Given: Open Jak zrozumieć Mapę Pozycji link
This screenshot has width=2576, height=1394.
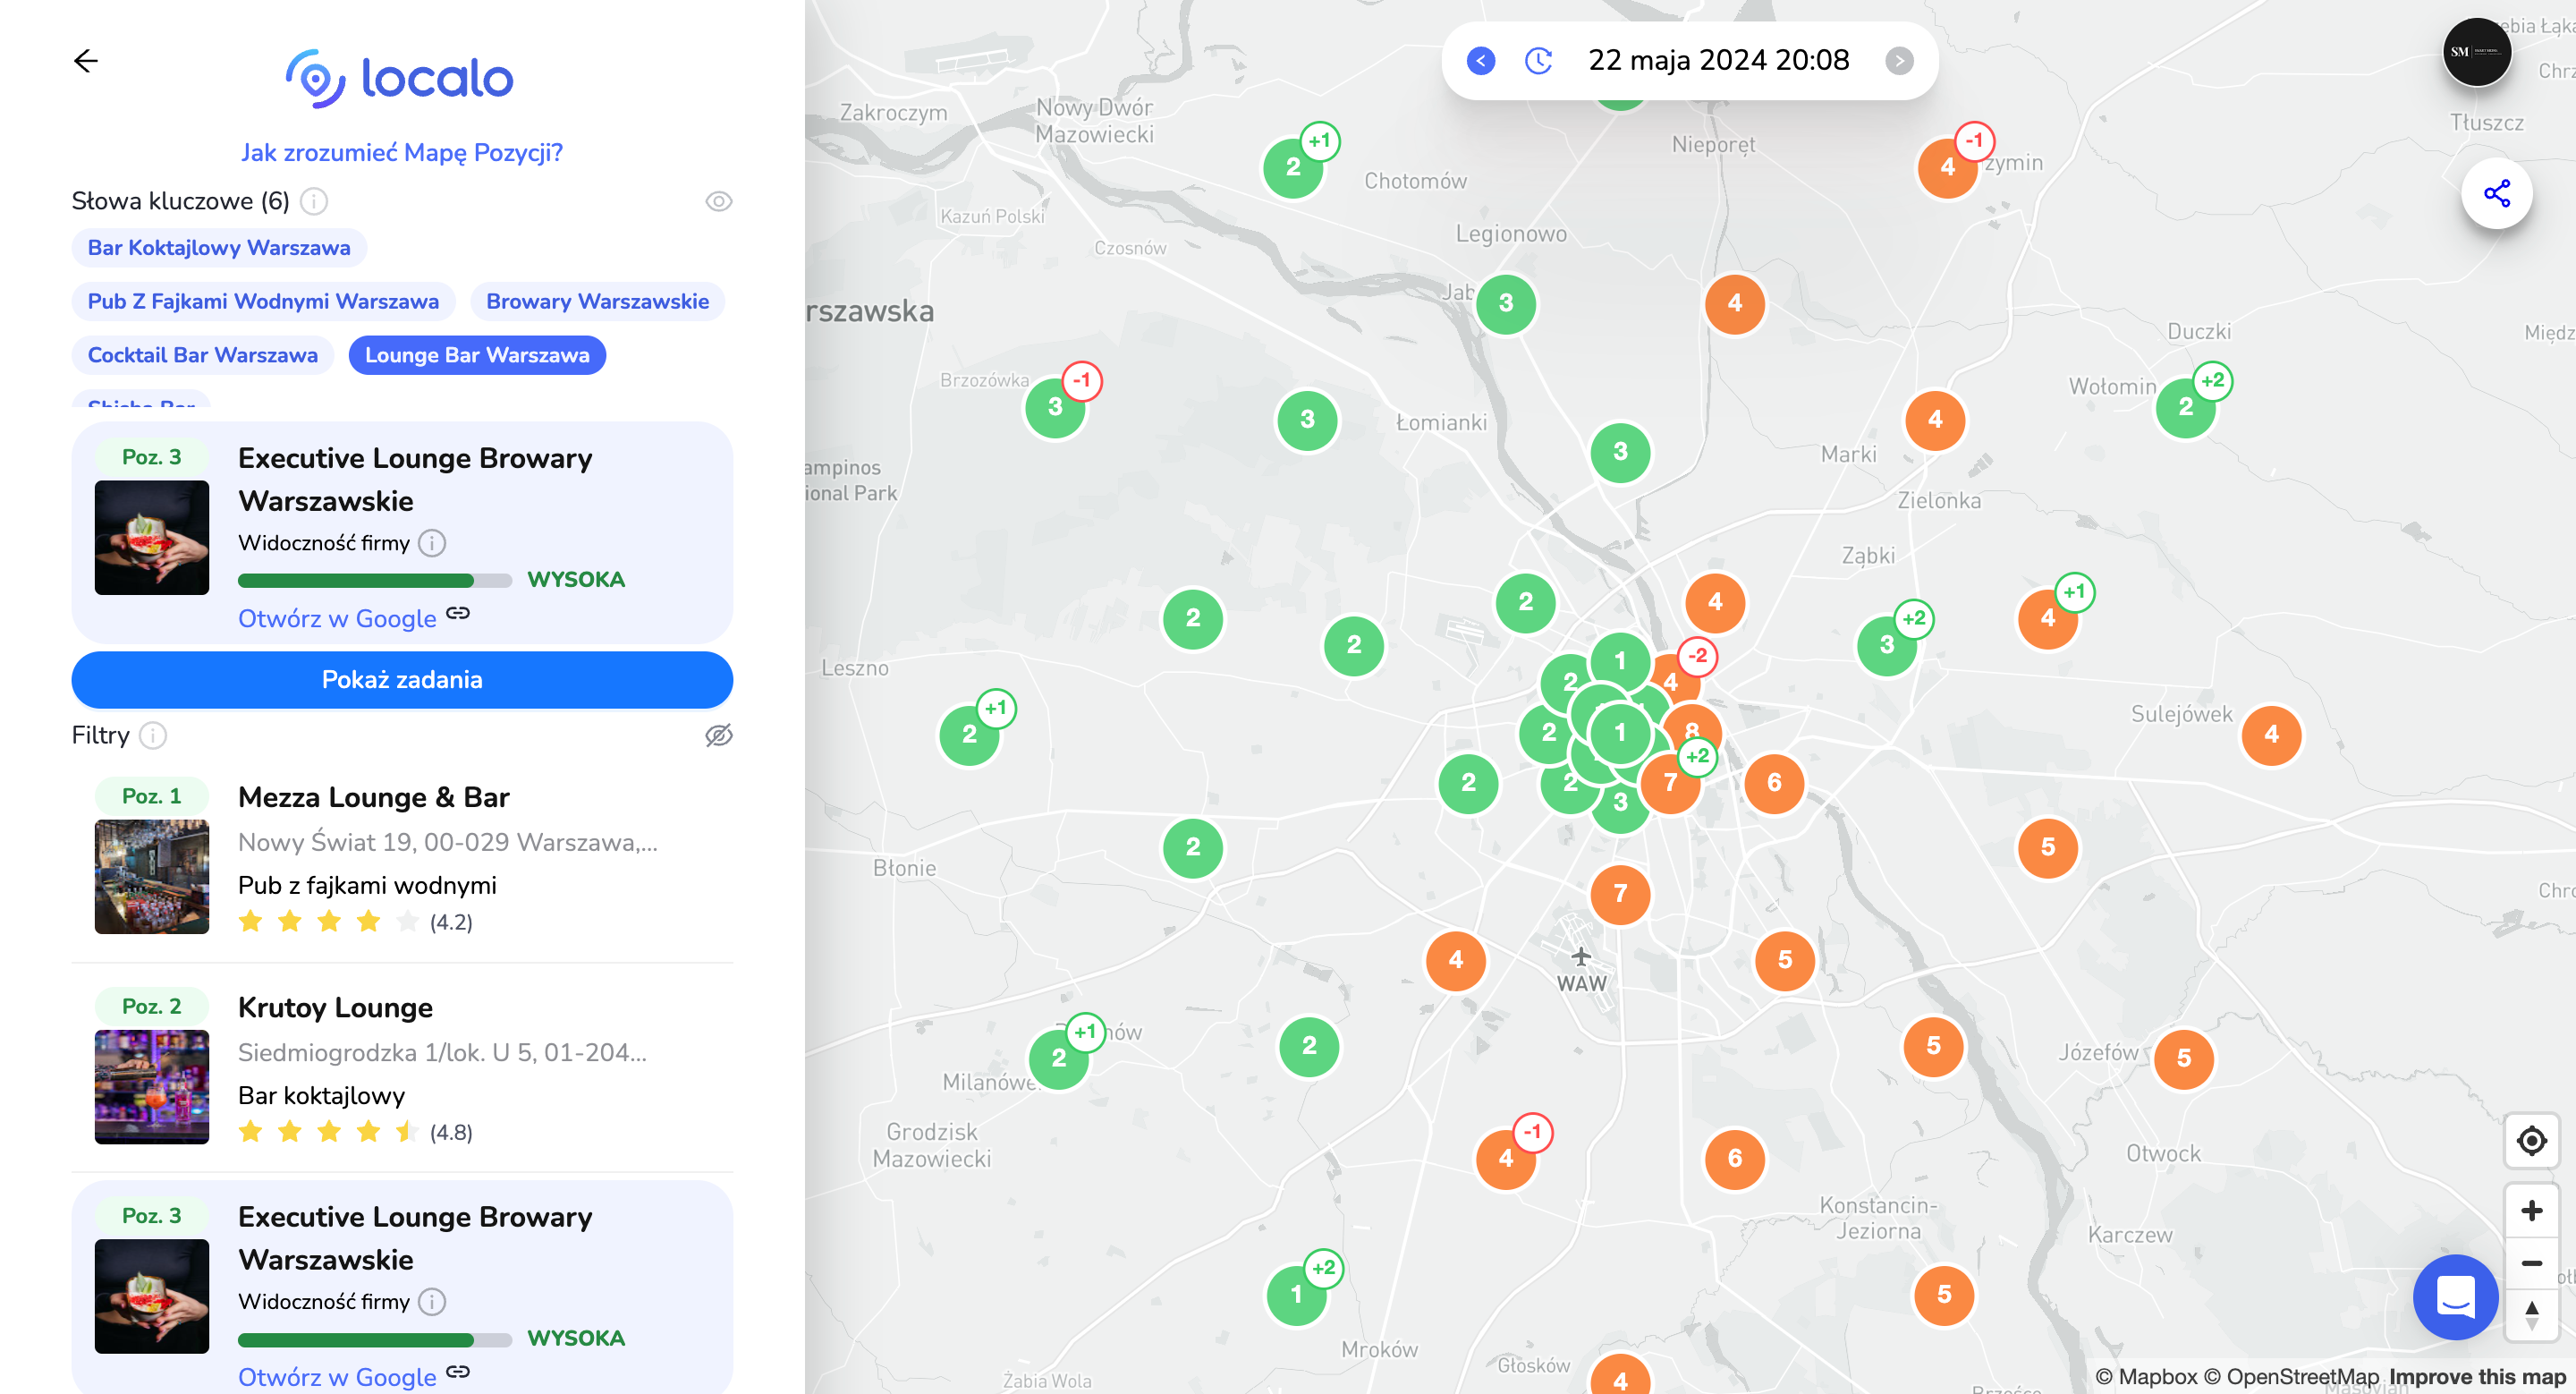Looking at the screenshot, I should 402,152.
